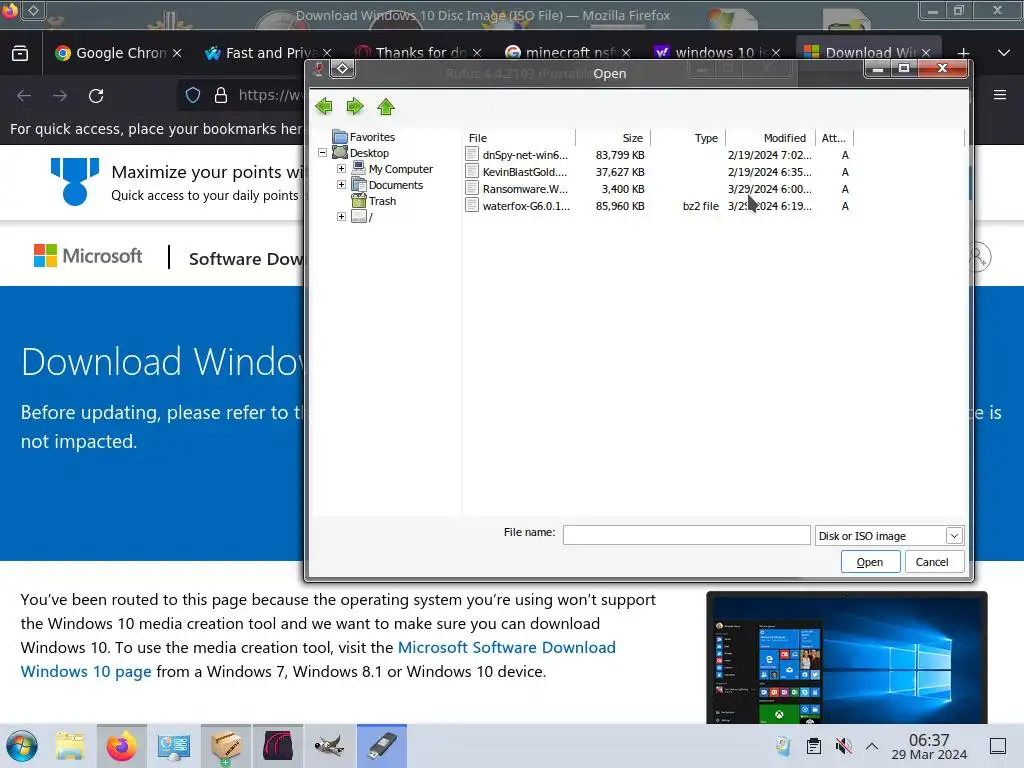Viewport: 1024px width, 768px height.
Task: Click the site security padlock icon
Action: click(221, 95)
